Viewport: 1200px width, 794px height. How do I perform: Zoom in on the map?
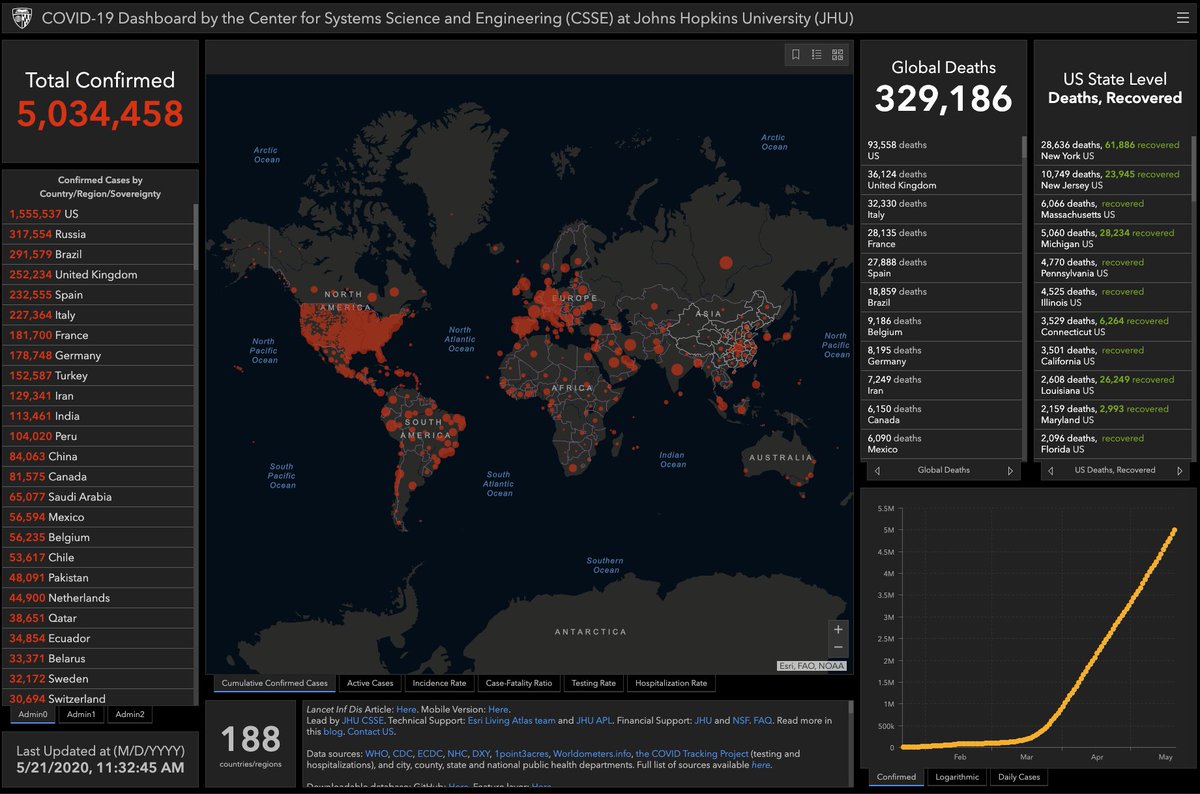pyautogui.click(x=838, y=629)
